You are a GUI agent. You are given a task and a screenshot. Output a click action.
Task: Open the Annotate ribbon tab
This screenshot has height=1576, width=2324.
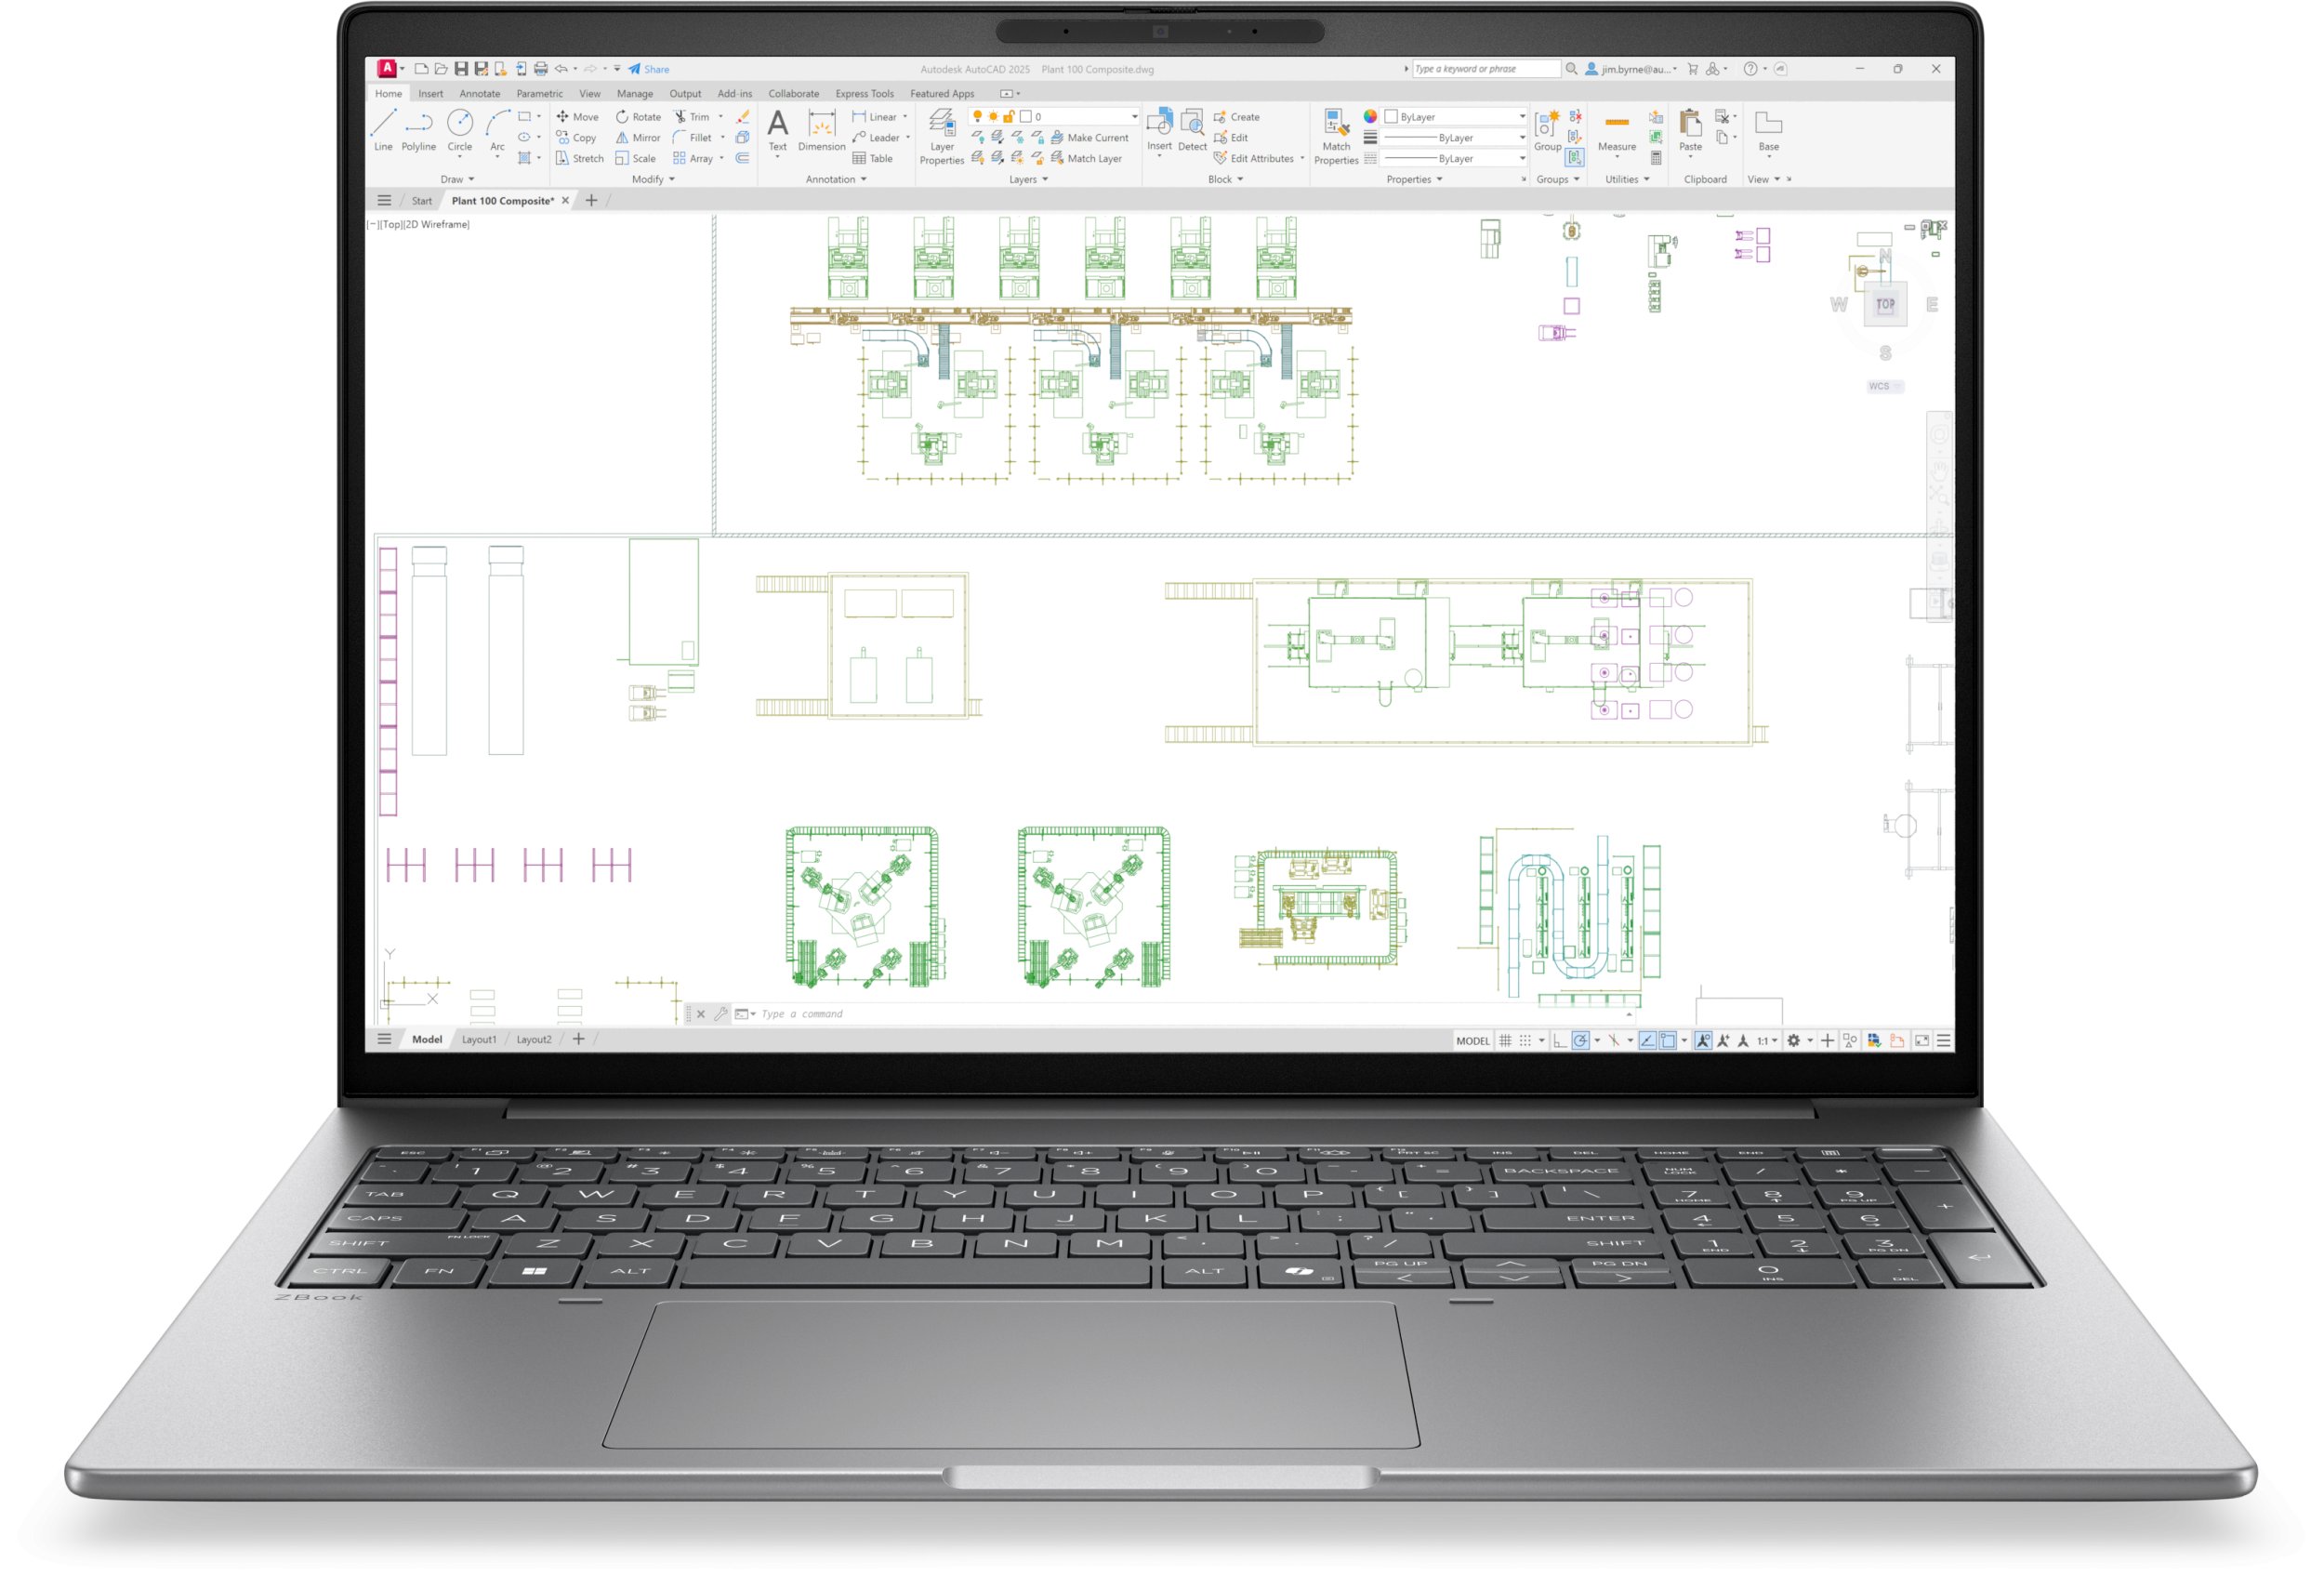coord(480,93)
